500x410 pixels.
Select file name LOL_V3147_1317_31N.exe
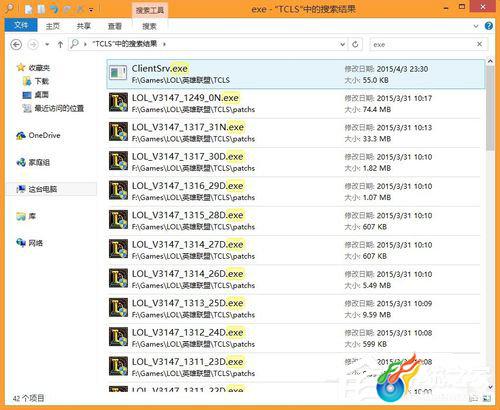[x=188, y=127]
